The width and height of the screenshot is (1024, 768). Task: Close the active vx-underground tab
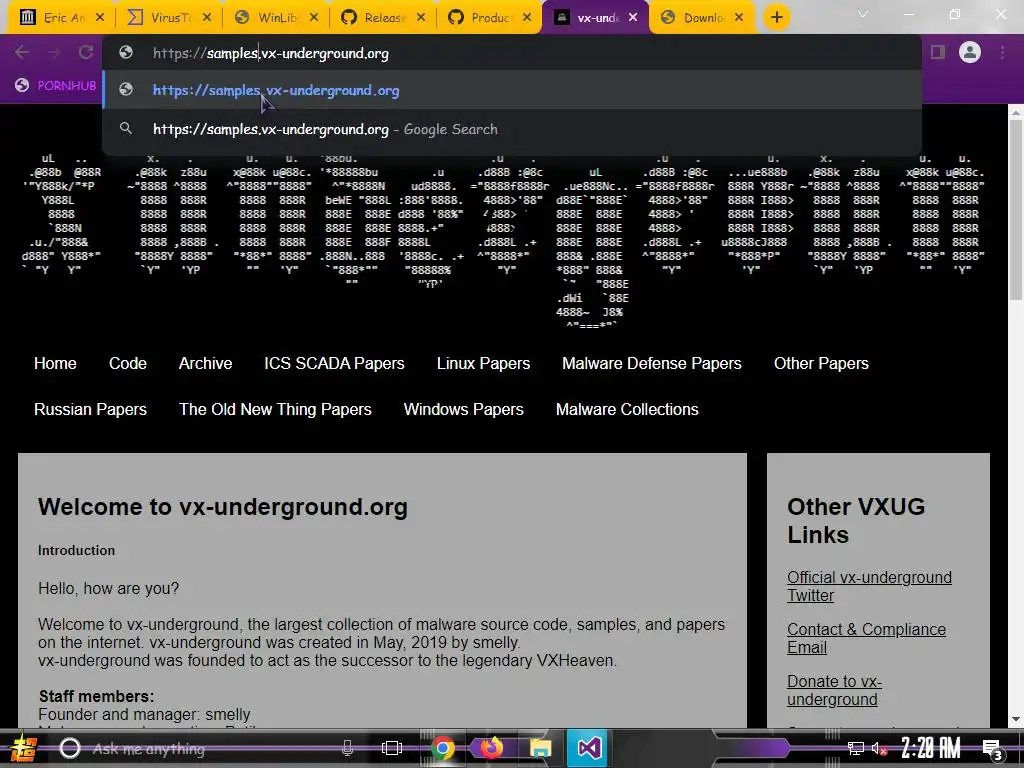[x=633, y=18]
